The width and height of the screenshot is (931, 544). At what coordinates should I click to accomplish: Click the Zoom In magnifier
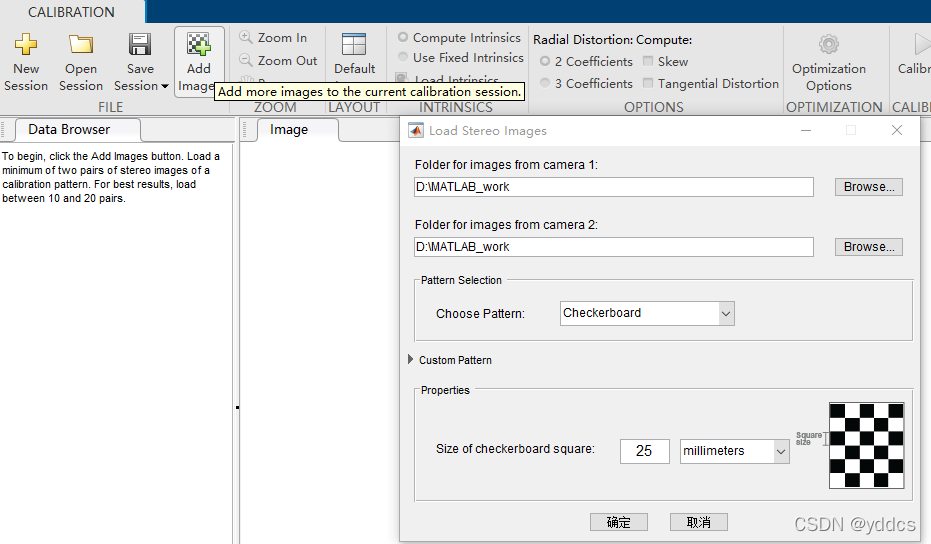click(x=245, y=37)
